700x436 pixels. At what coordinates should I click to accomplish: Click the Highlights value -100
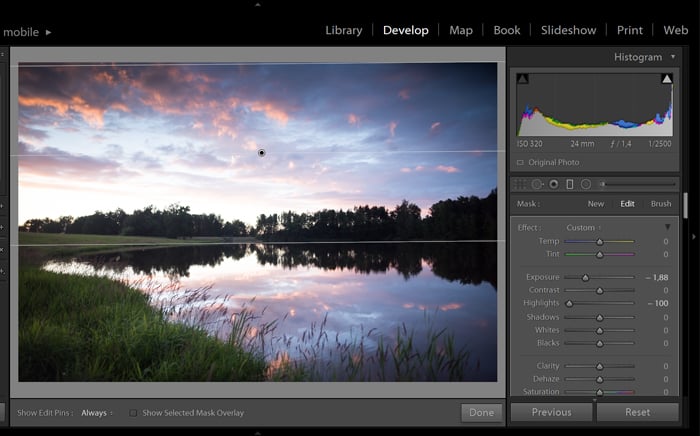pos(658,303)
